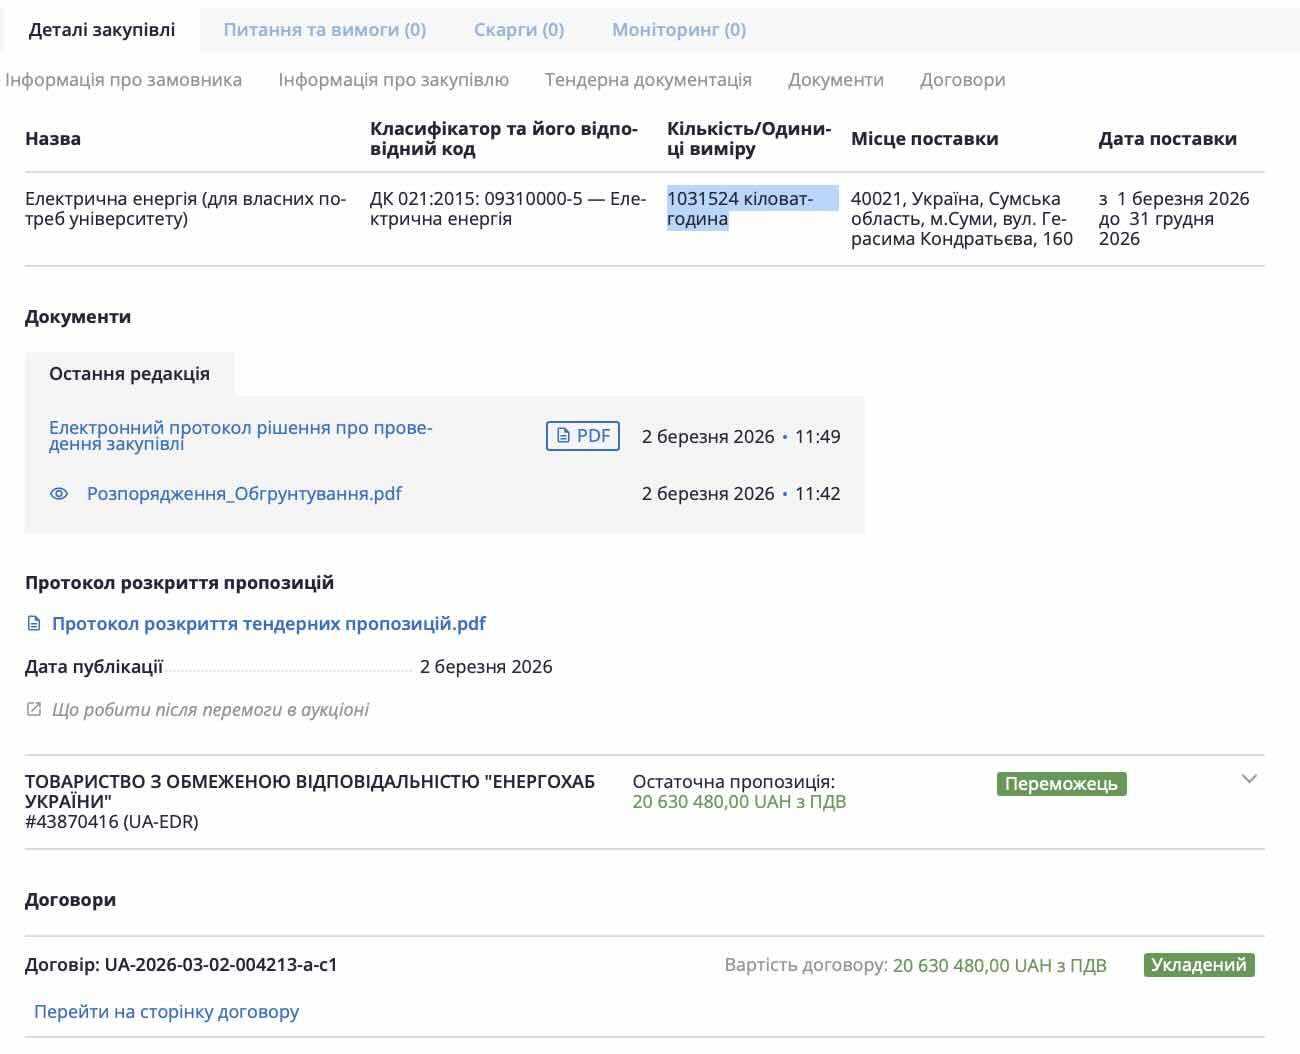Click the document icon next to Протокол розкриття
The image size is (1300, 1054).
point(34,624)
